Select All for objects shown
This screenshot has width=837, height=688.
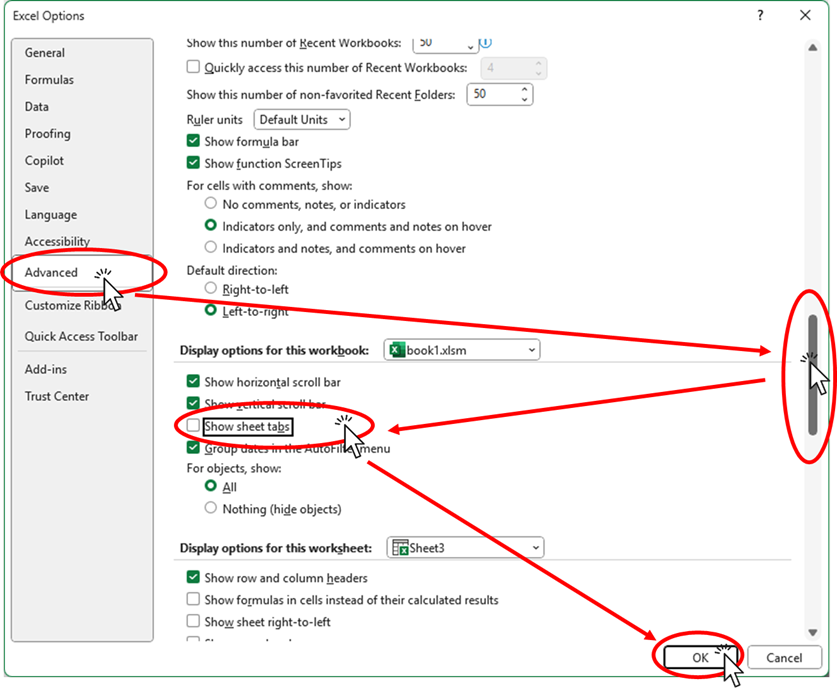coord(211,486)
